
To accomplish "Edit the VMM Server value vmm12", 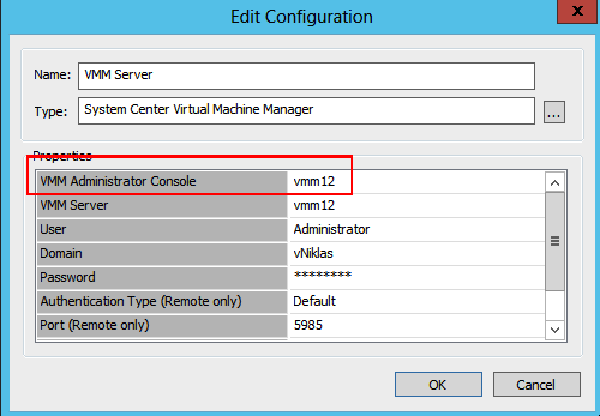I will 417,206.
